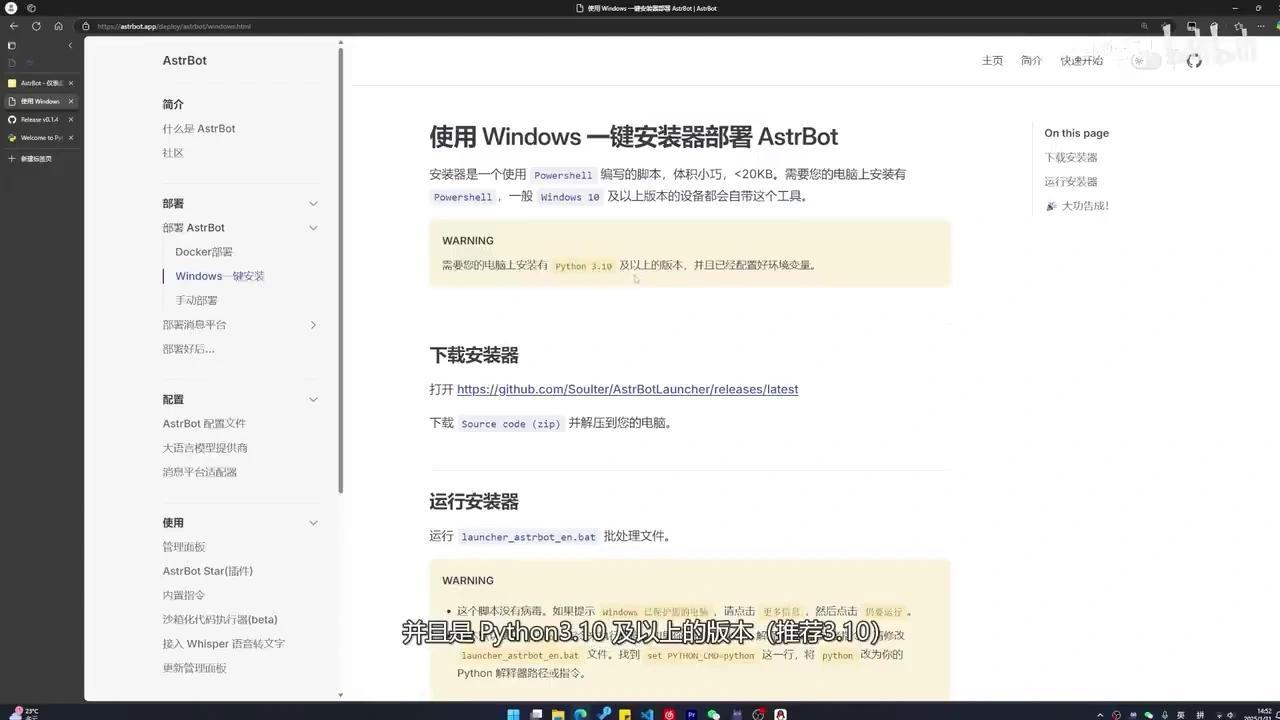
Task: Close the Welcome to Python tab
Action: pos(70,138)
